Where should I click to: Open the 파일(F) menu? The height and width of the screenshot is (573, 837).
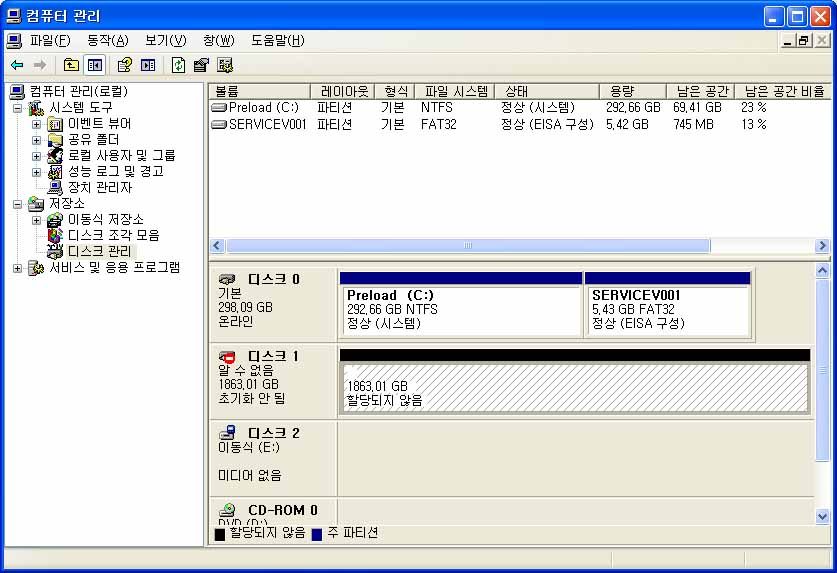[50, 41]
